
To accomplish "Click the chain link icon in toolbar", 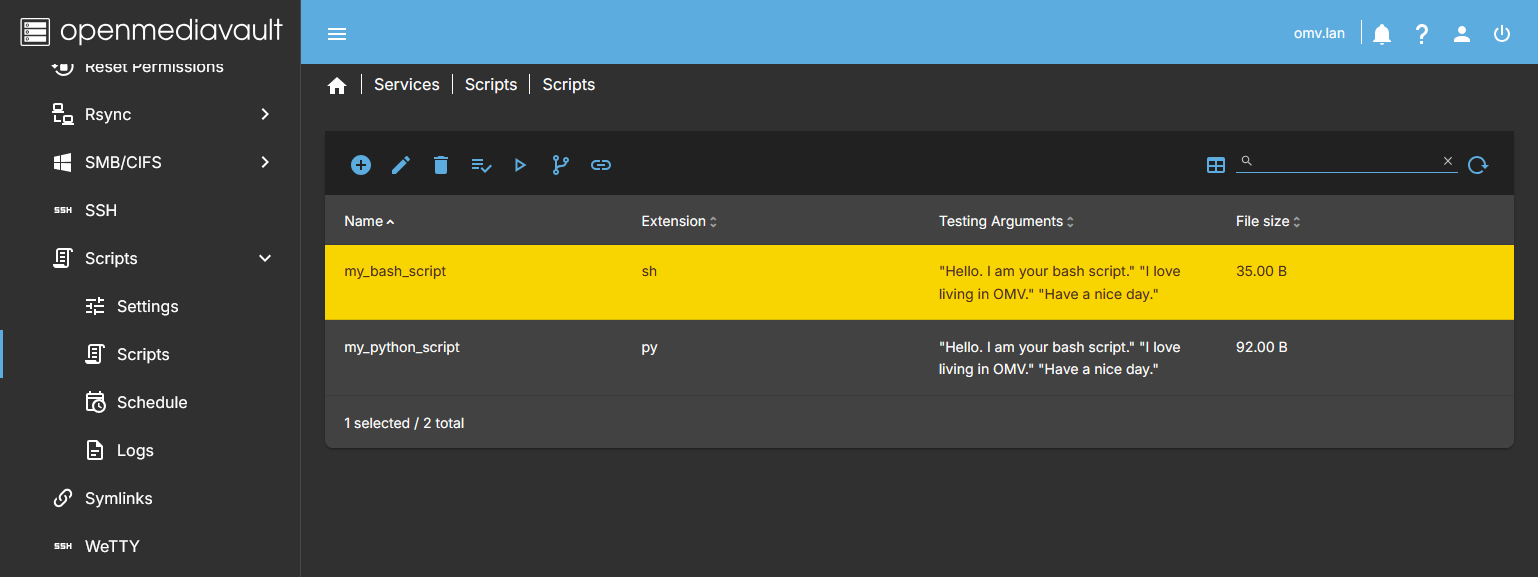I will tap(601, 165).
